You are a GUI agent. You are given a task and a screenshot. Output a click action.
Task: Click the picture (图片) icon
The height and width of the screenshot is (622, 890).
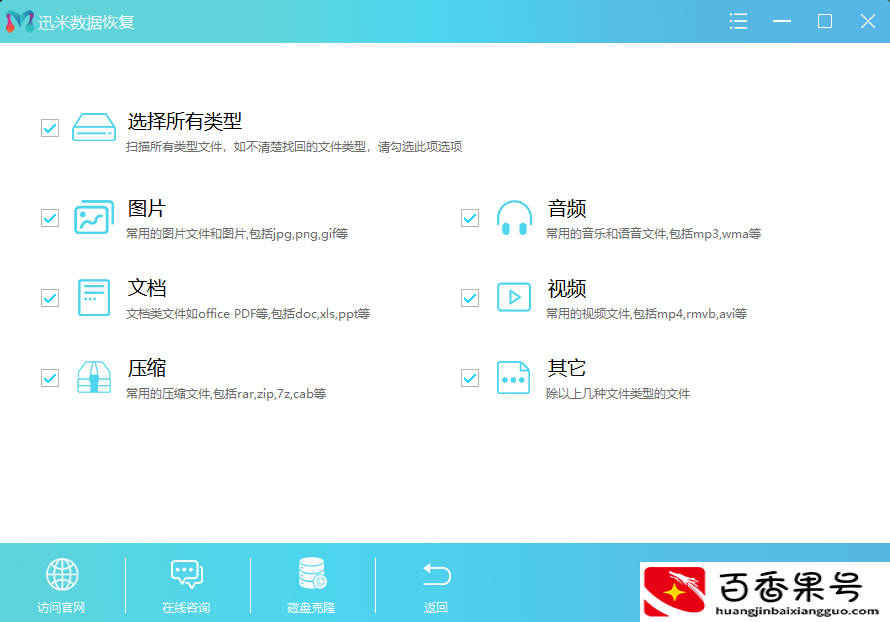[x=94, y=217]
